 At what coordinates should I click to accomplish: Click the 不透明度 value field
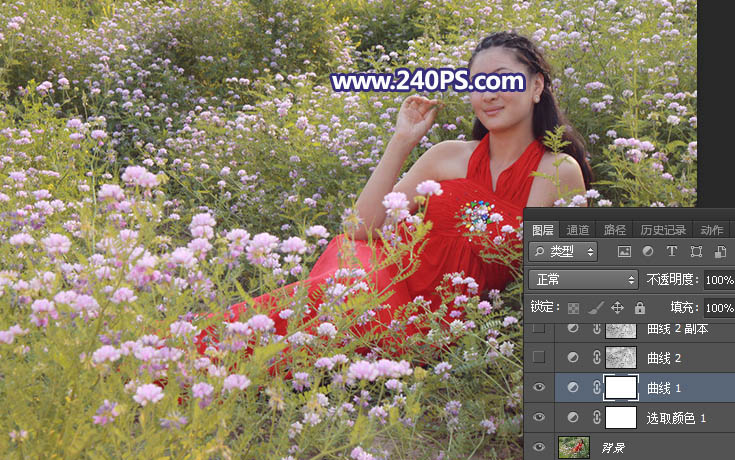point(718,280)
